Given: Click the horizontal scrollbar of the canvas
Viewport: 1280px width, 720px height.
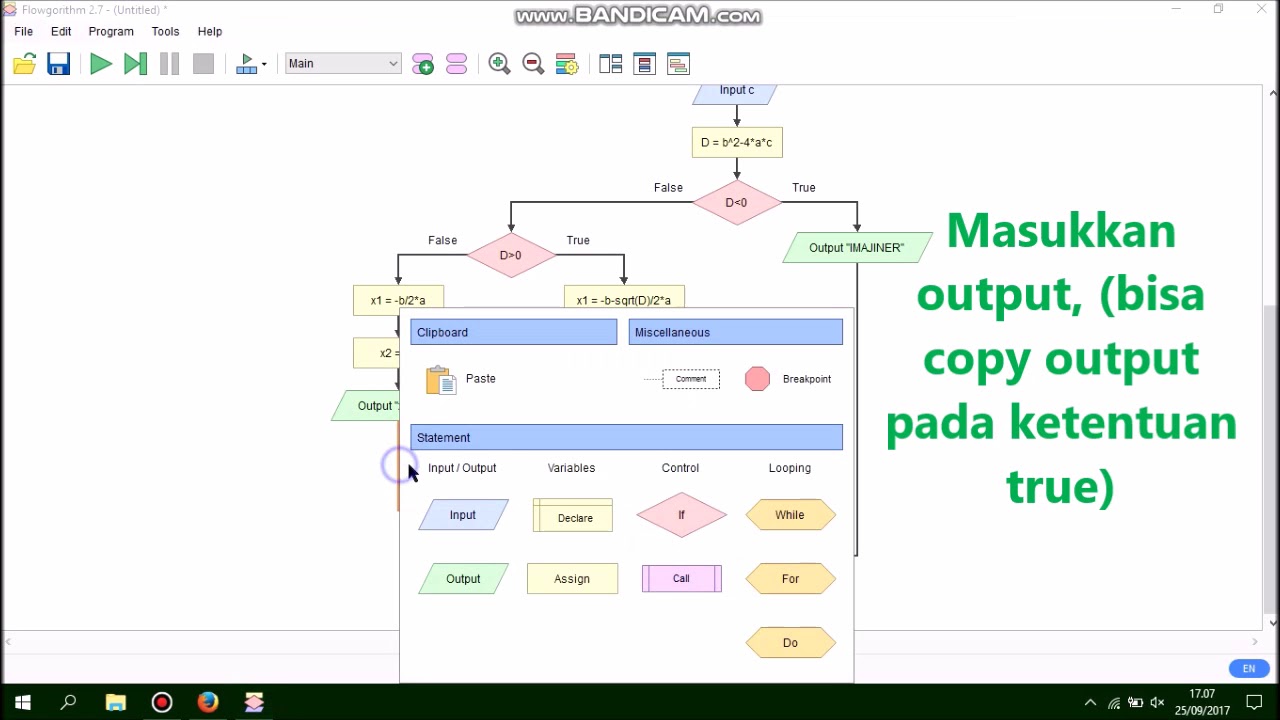Looking at the screenshot, I should [632, 642].
